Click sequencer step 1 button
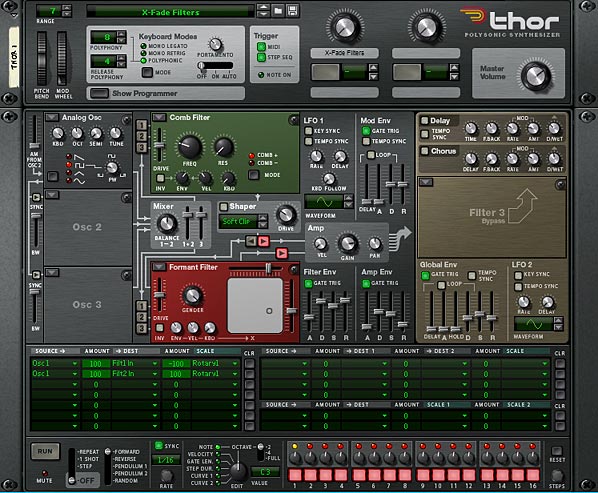This screenshot has height=493, width=598. pyautogui.click(x=295, y=475)
